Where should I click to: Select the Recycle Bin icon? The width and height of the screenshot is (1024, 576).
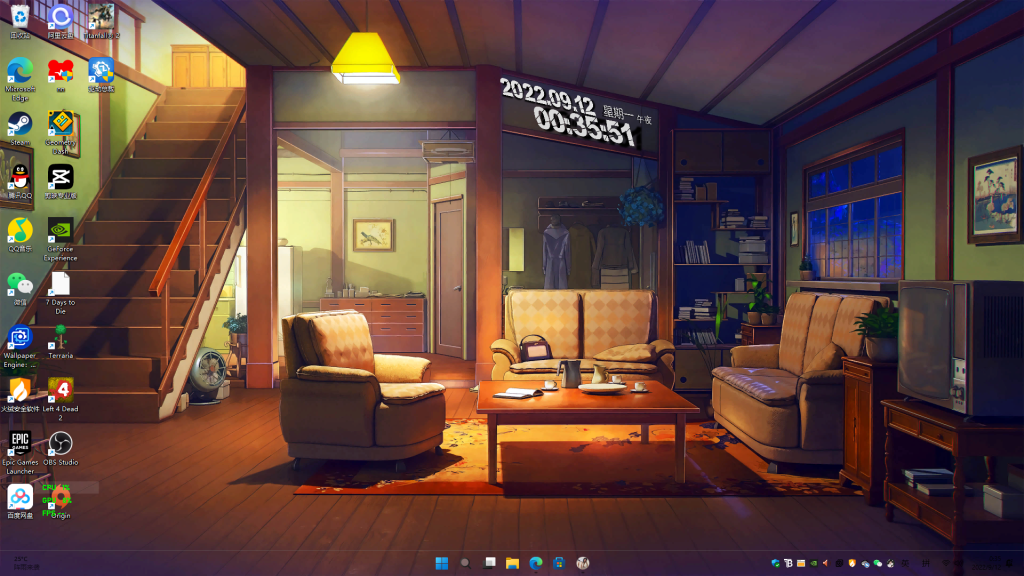pyautogui.click(x=20, y=17)
